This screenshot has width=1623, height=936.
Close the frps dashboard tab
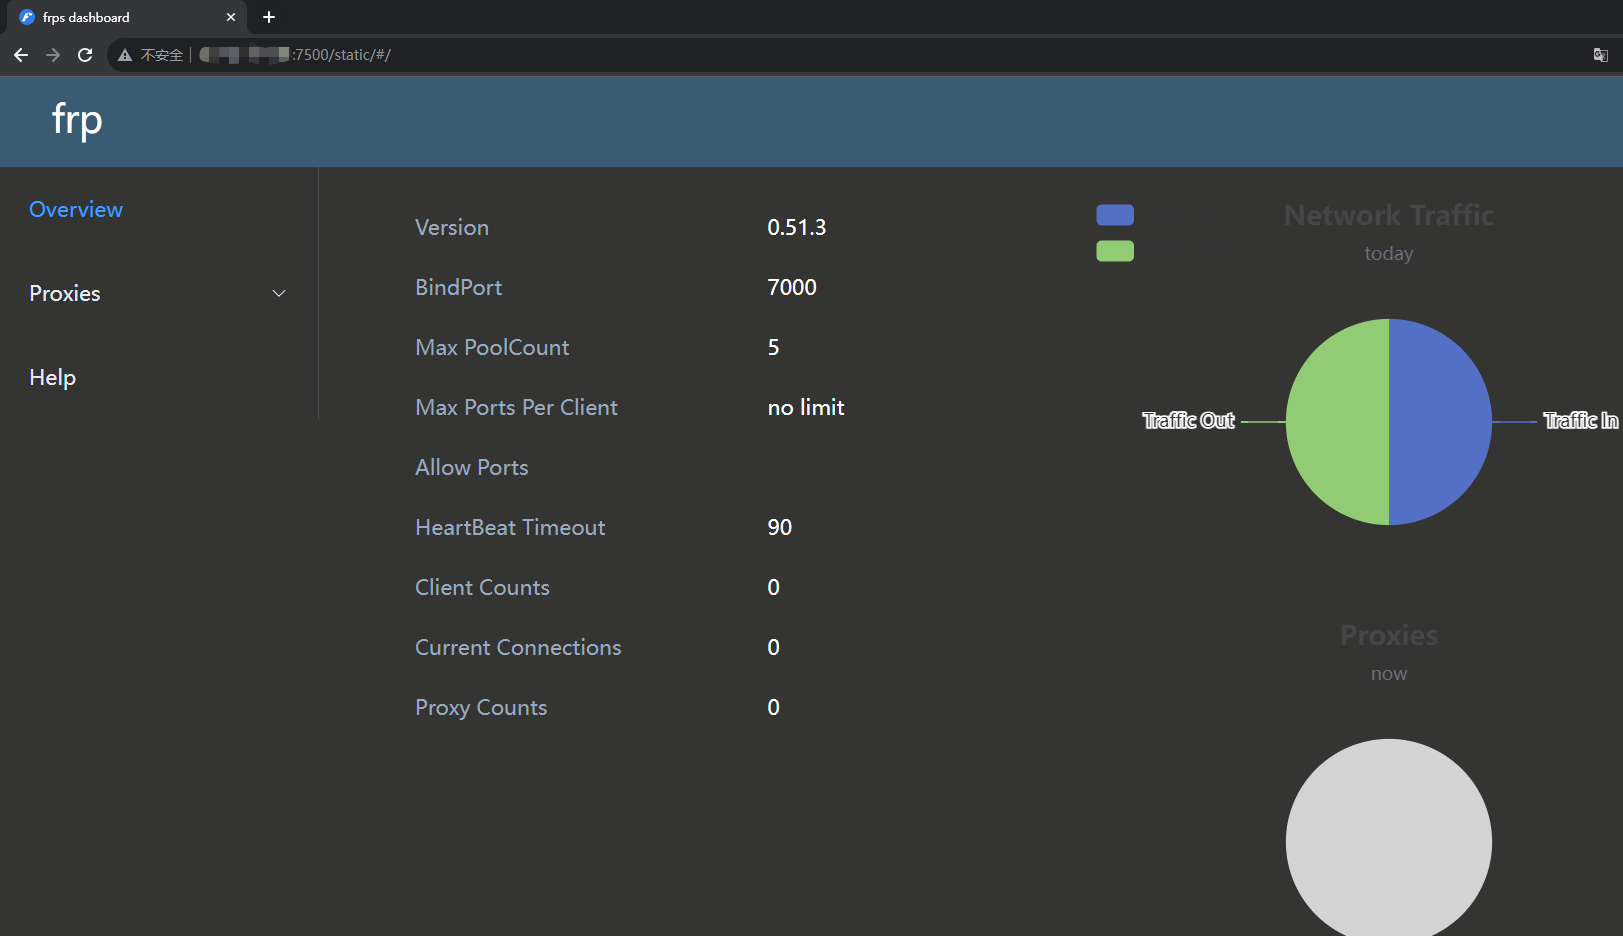click(231, 17)
